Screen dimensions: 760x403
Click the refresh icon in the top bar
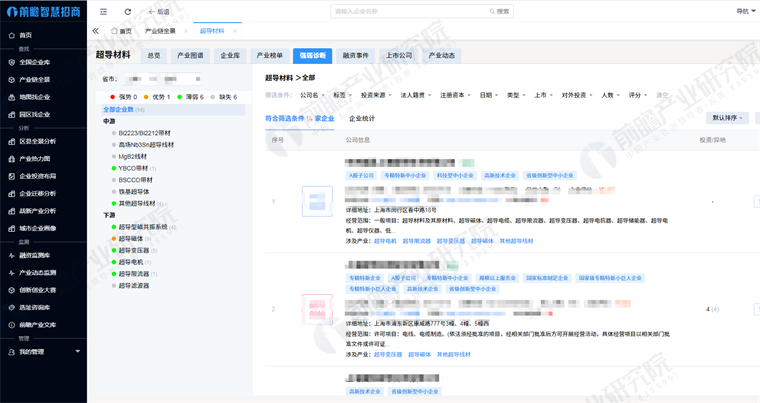click(x=127, y=12)
